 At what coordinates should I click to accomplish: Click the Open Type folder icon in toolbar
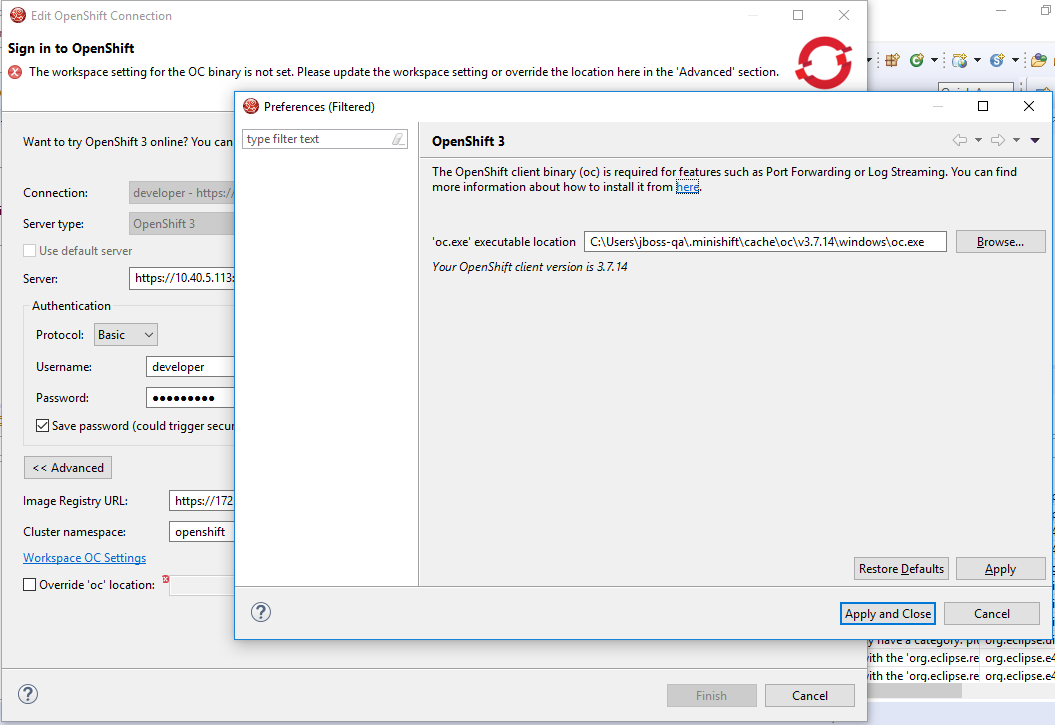pos(1039,61)
